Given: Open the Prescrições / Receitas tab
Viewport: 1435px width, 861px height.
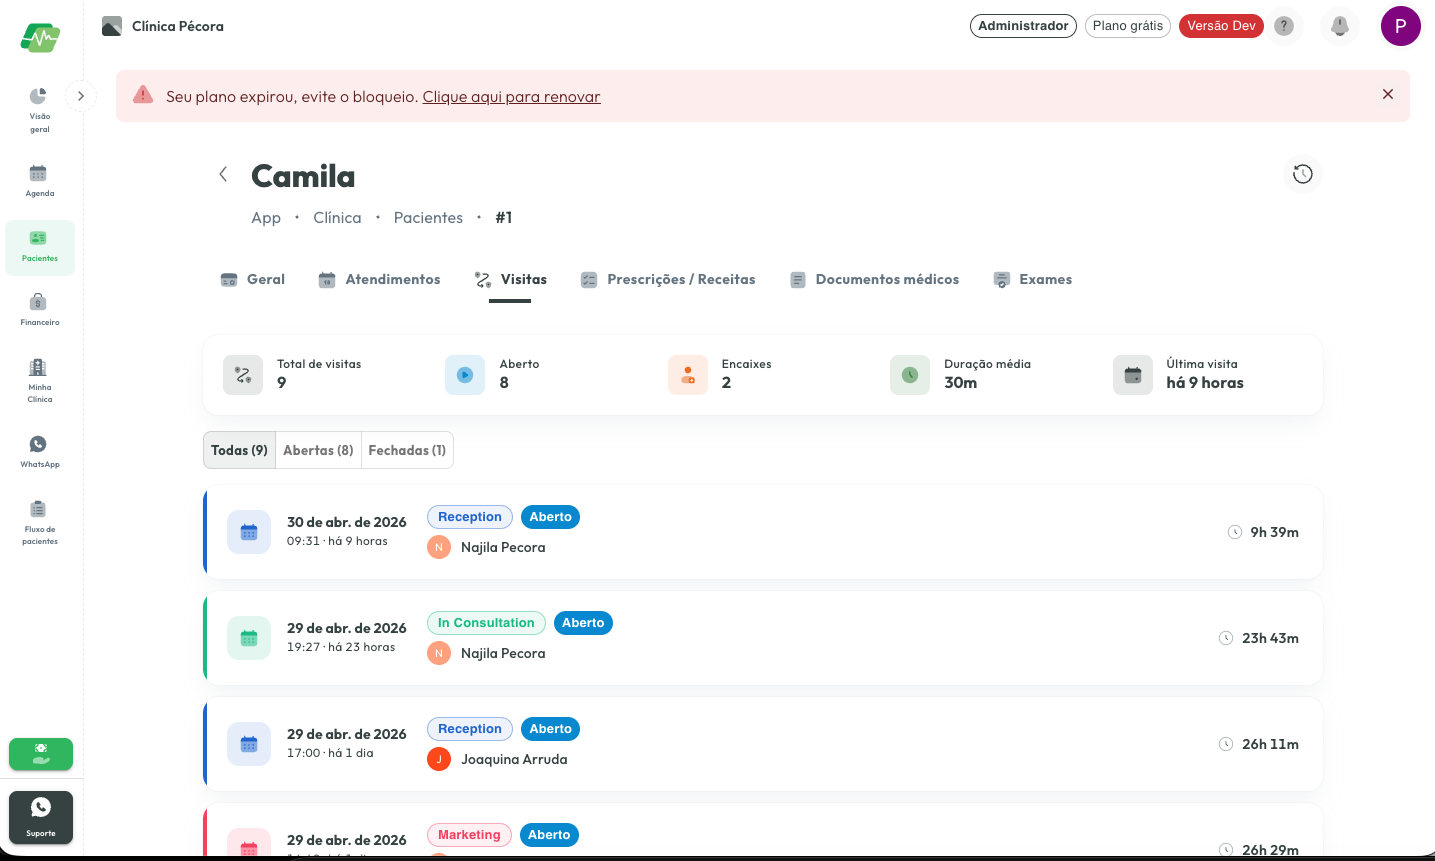Looking at the screenshot, I should point(668,280).
